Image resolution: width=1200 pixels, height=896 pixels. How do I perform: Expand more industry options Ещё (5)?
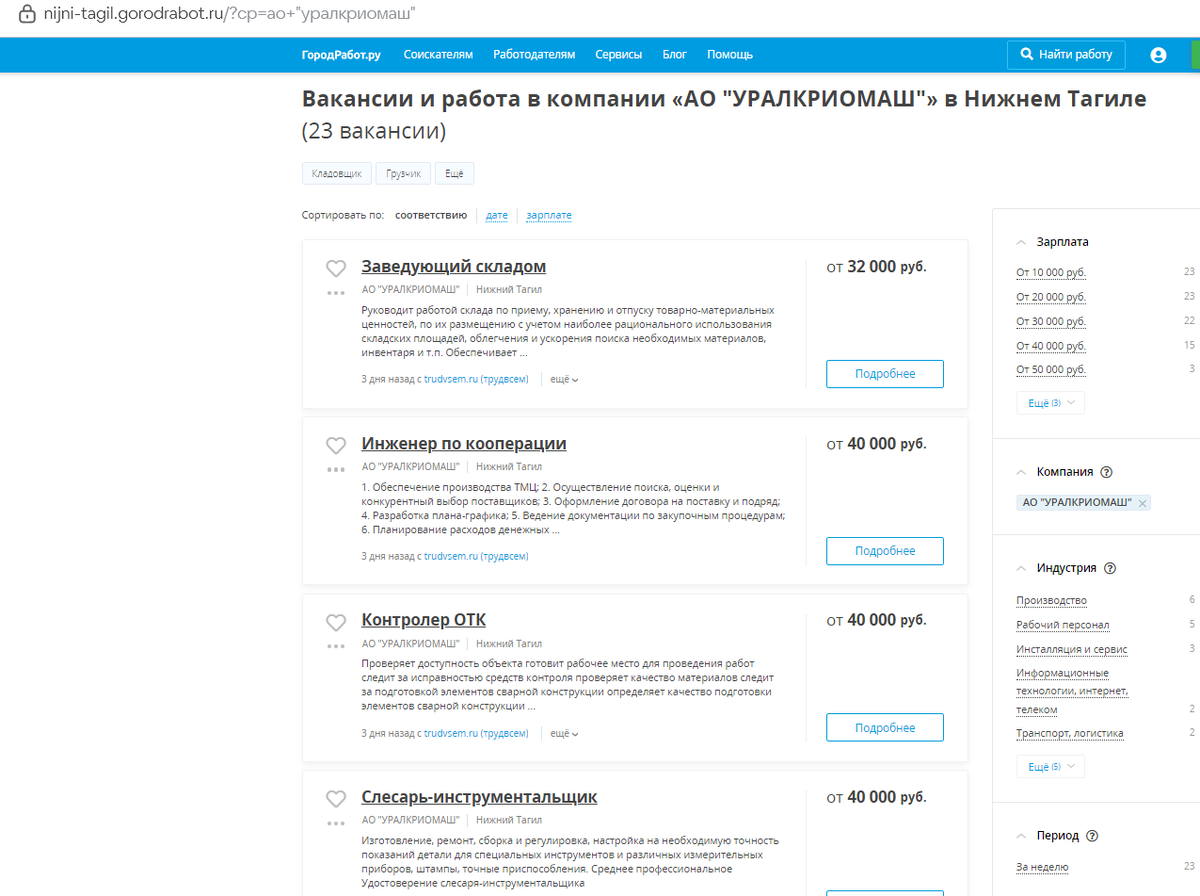point(1050,767)
